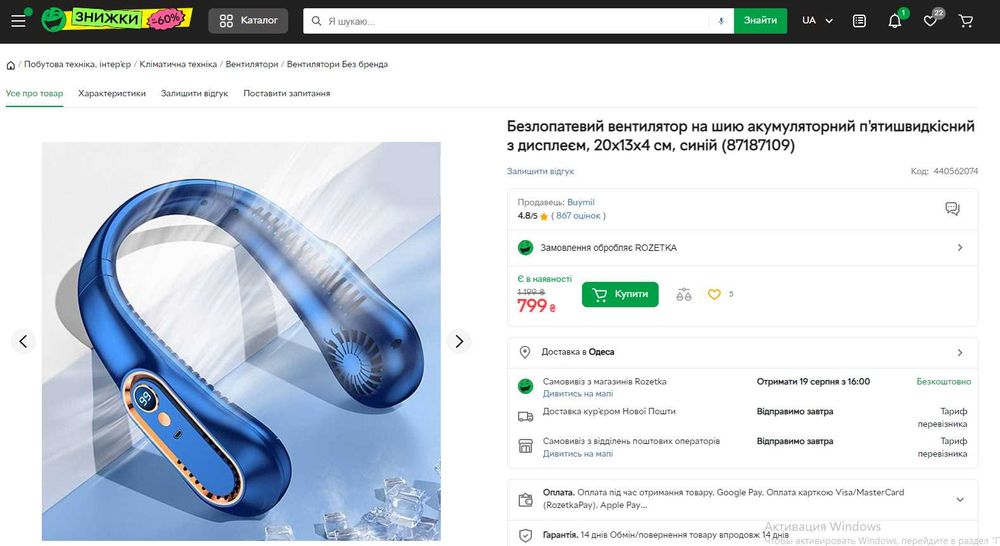Open notifications bell icon
The height and width of the screenshot is (546, 1000).
(x=895, y=21)
